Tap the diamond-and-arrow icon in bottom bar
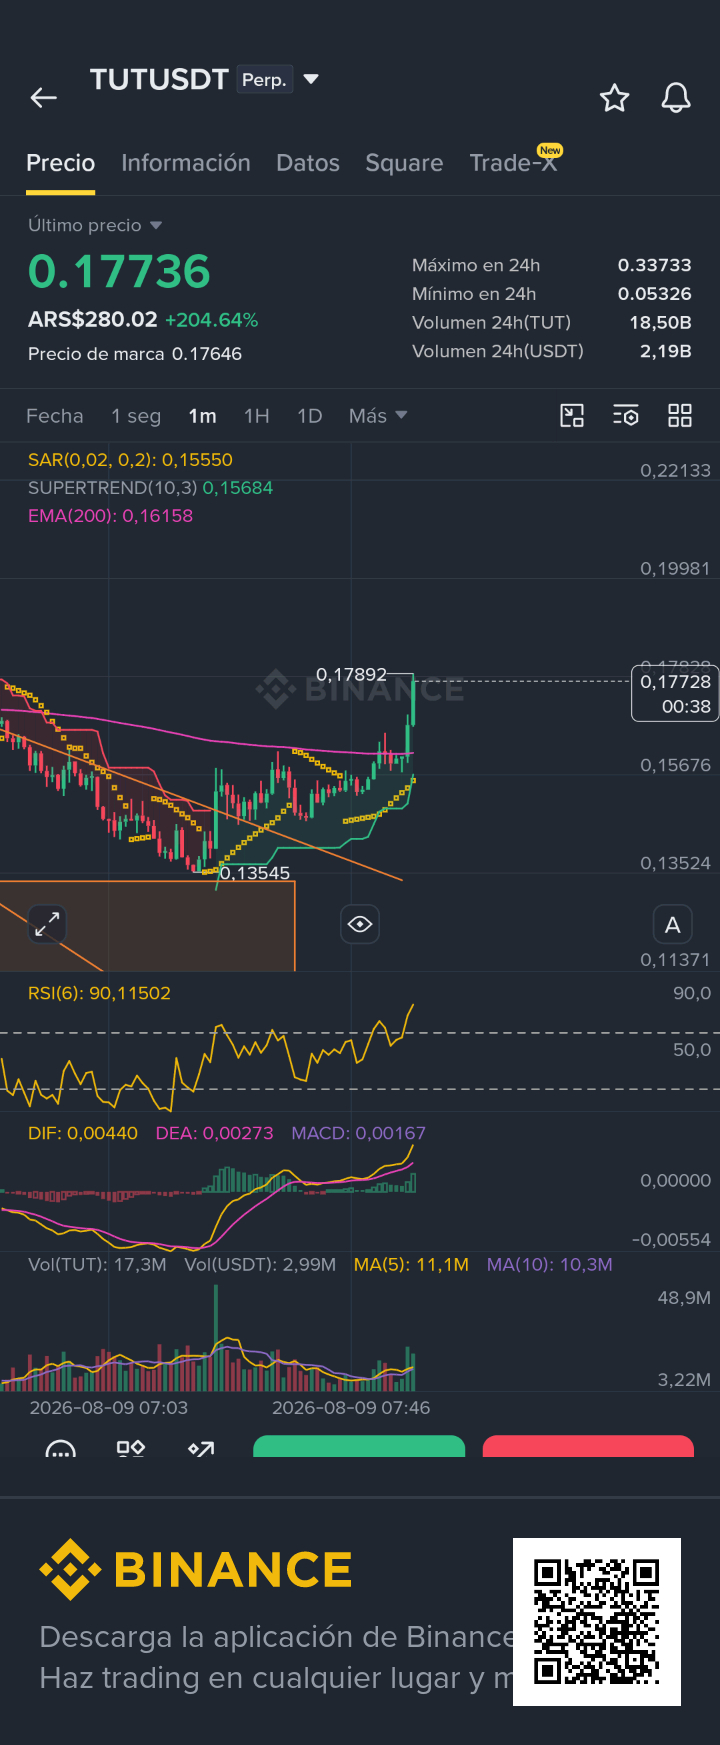 (x=201, y=1448)
